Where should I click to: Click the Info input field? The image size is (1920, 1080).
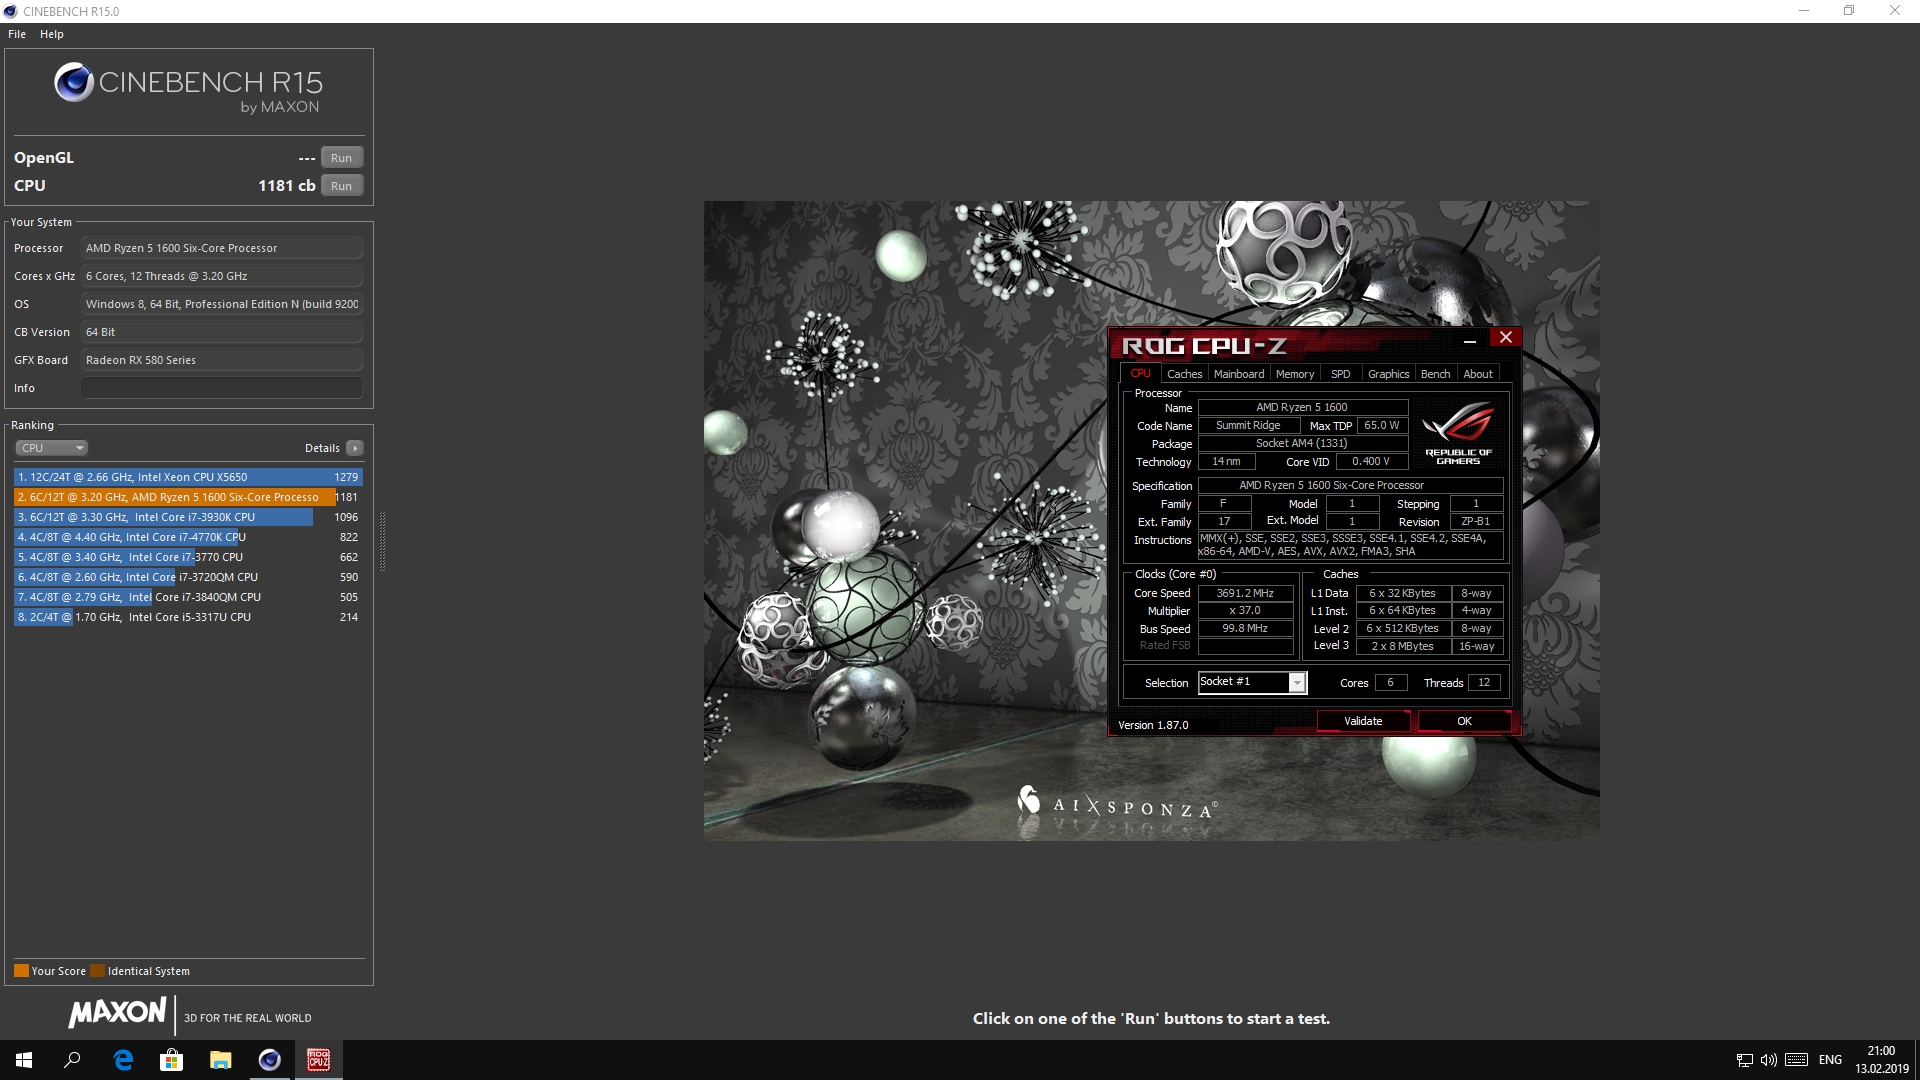(221, 387)
